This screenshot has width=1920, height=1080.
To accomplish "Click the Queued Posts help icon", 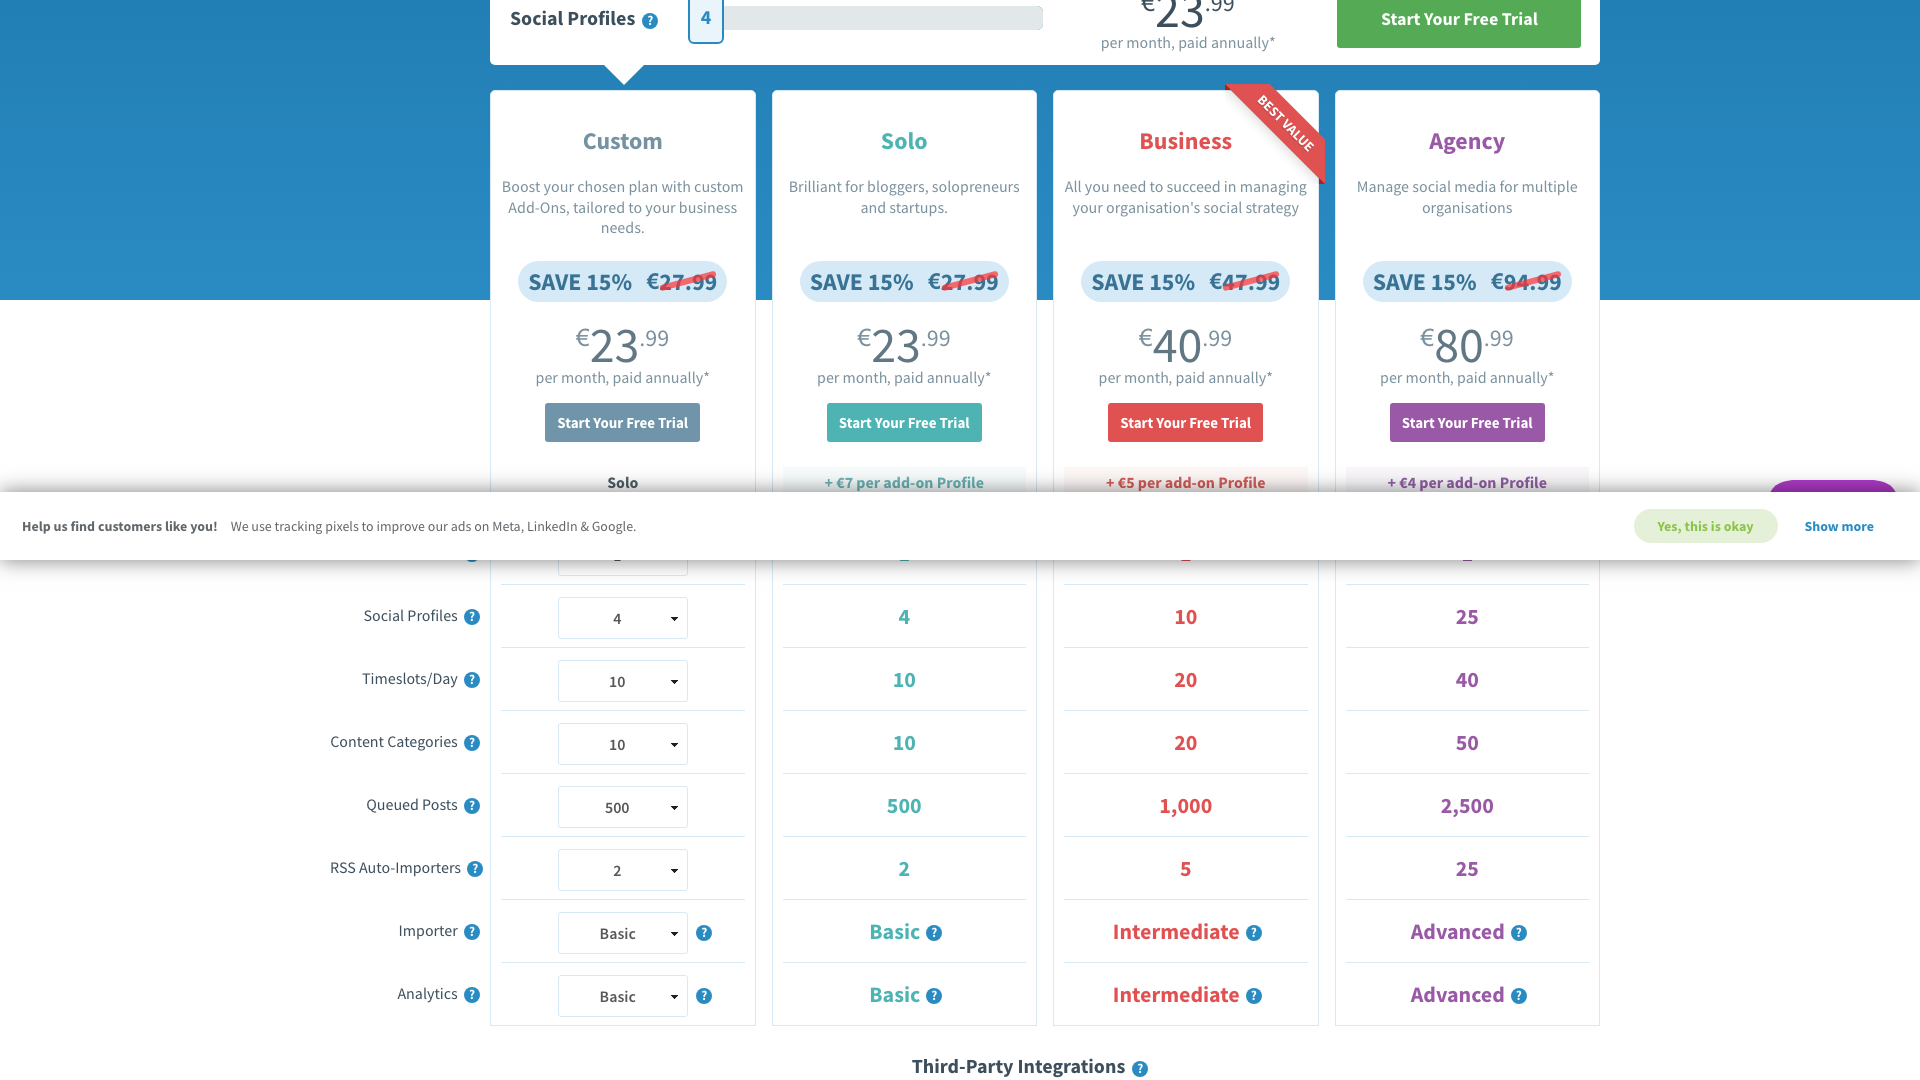I will pos(472,805).
